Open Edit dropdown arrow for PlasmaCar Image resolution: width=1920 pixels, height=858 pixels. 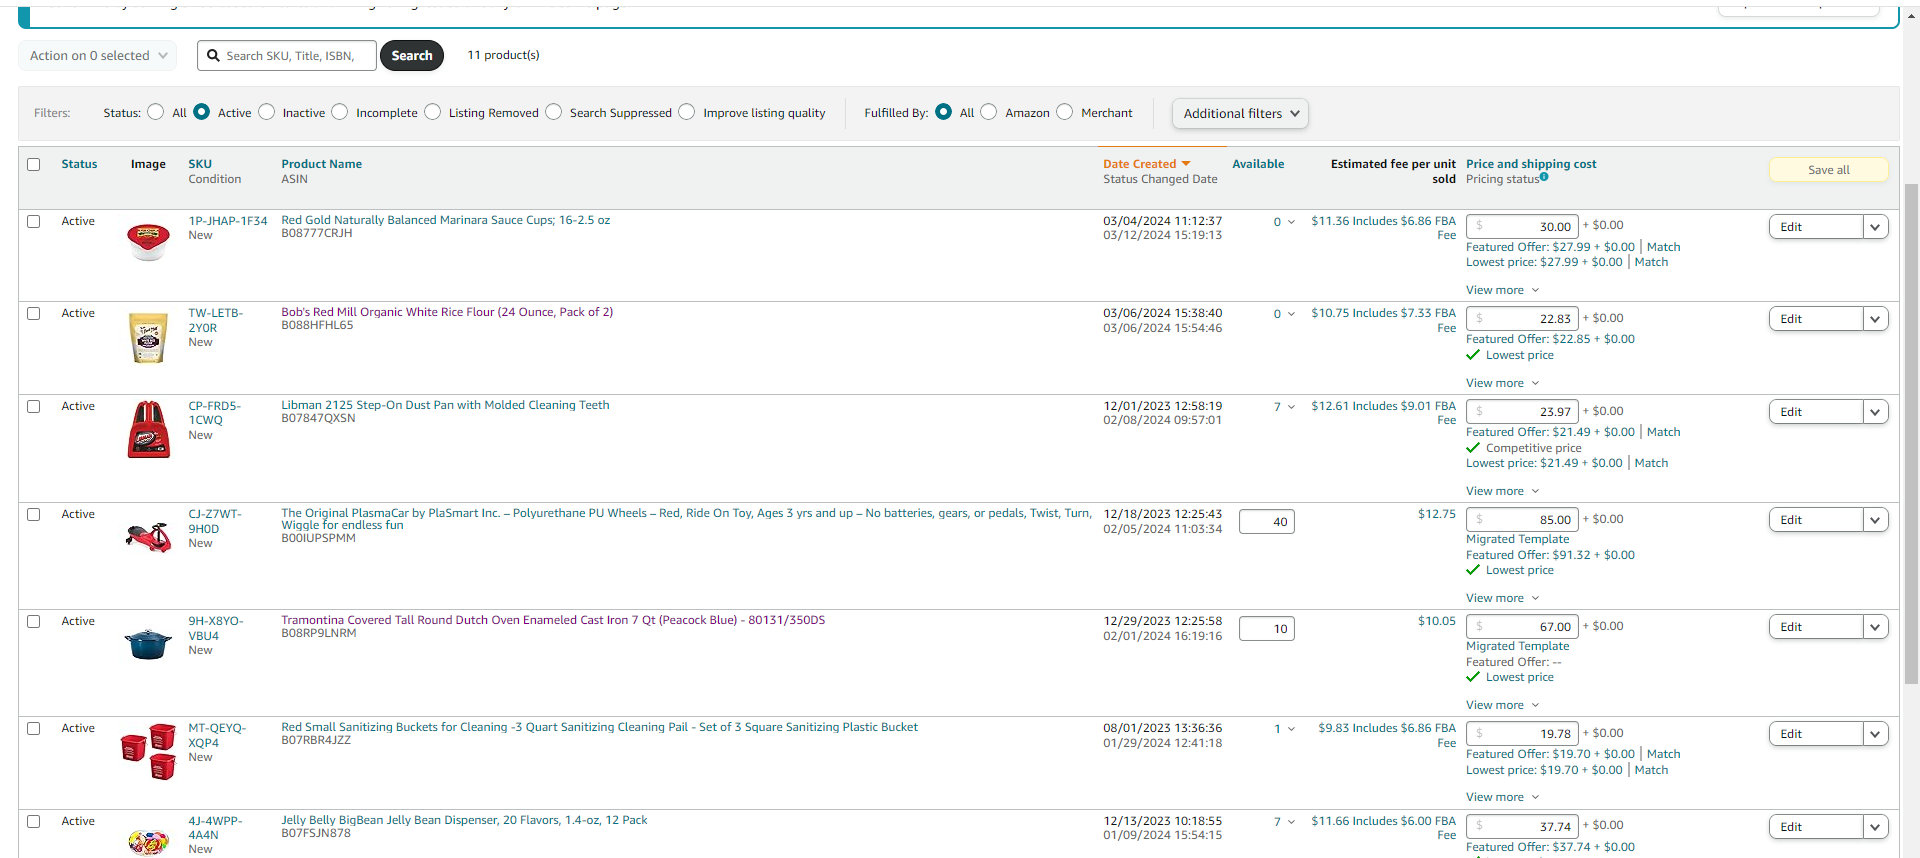[x=1876, y=520]
